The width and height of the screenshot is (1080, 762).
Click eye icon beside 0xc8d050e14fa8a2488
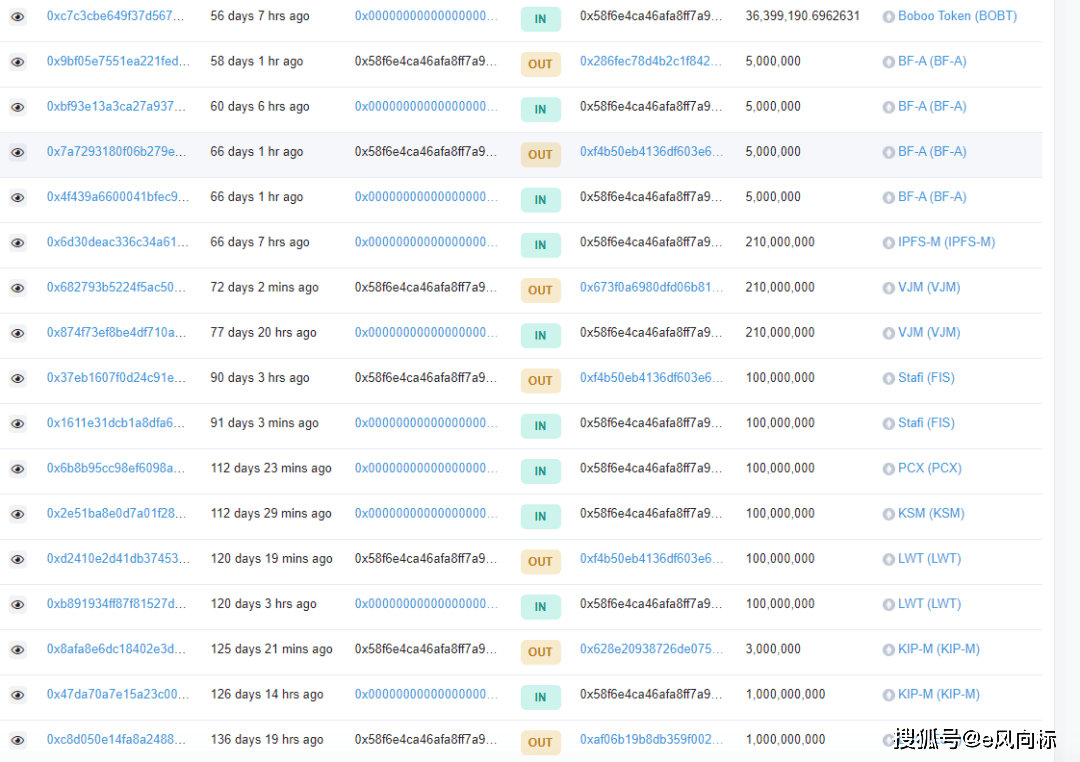tap(17, 740)
